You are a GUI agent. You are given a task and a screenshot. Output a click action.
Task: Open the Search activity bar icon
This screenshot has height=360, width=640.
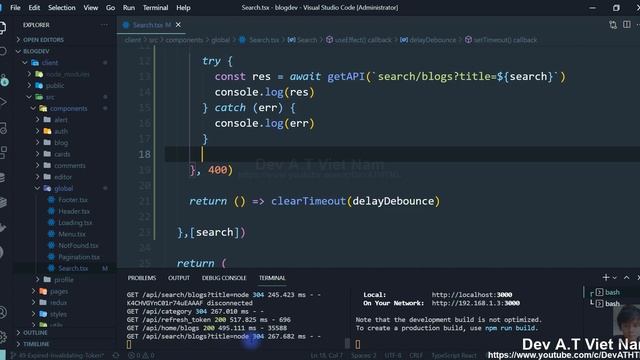tap(2, 51)
